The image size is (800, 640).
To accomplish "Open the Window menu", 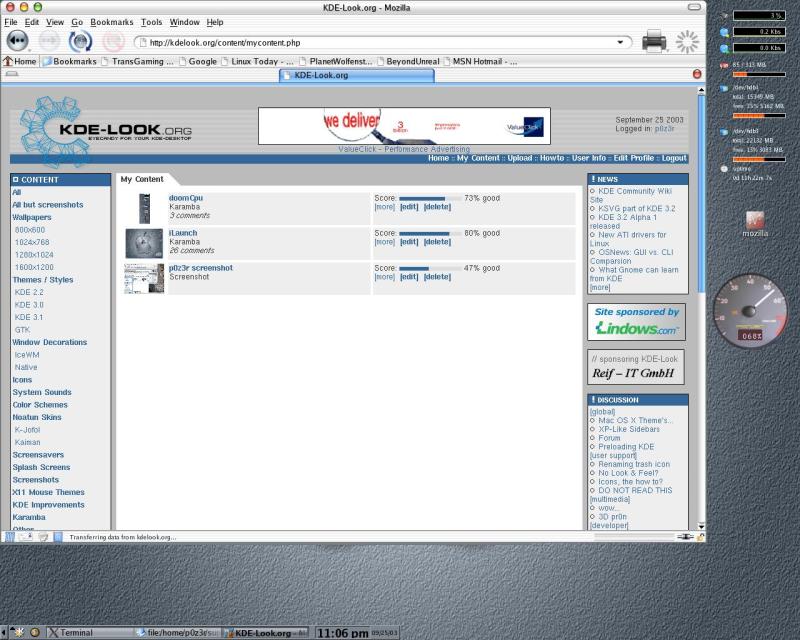I will click(184, 22).
